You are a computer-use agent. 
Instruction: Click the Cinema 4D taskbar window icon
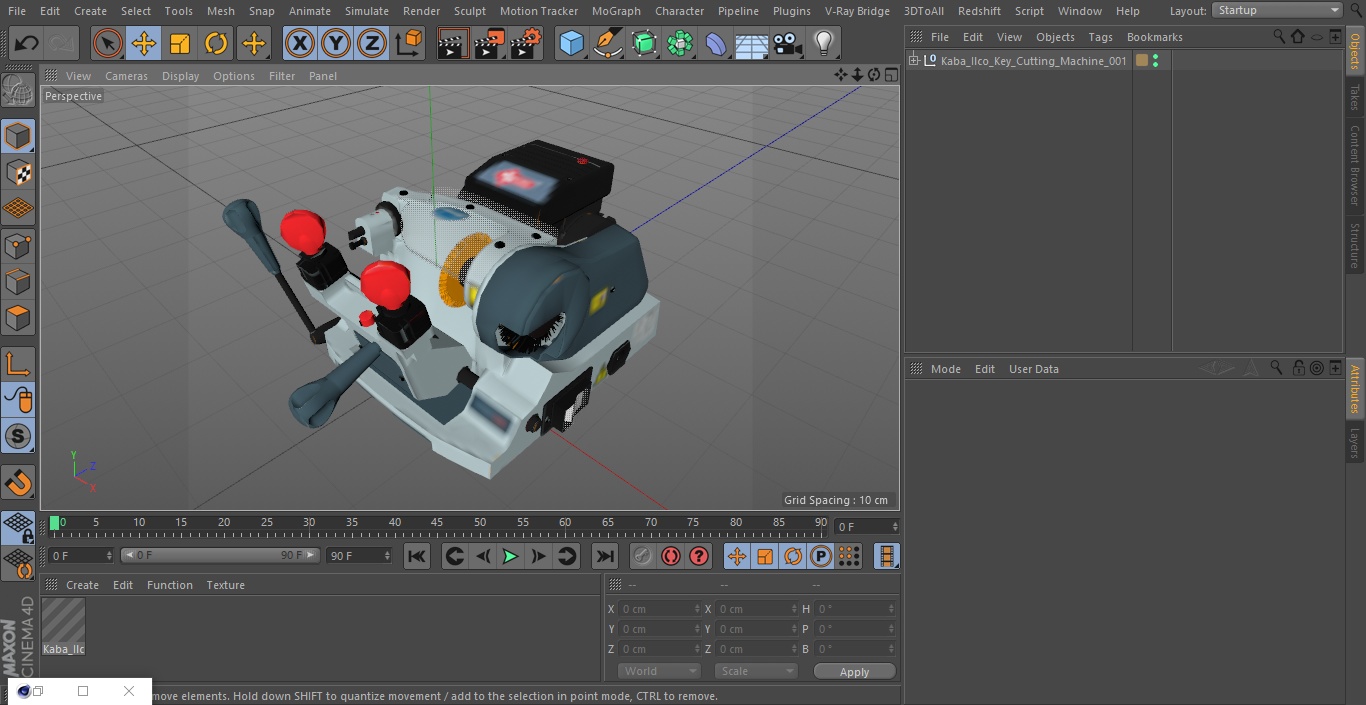(x=24, y=691)
